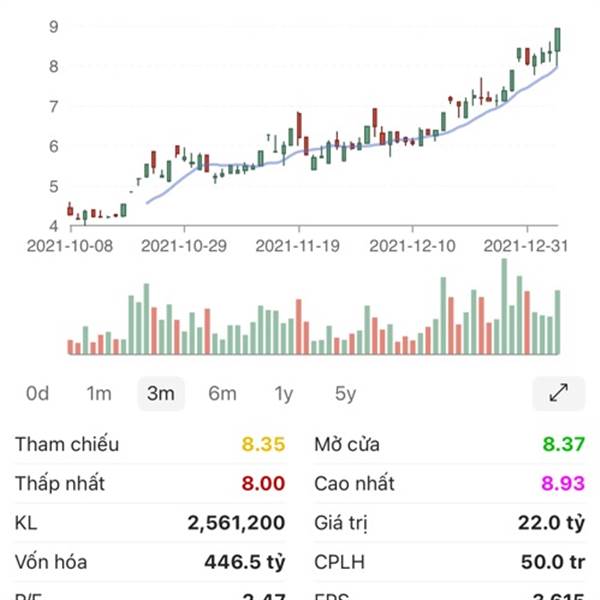Tap the Cao nhất label
600x600 pixels.
click(354, 484)
